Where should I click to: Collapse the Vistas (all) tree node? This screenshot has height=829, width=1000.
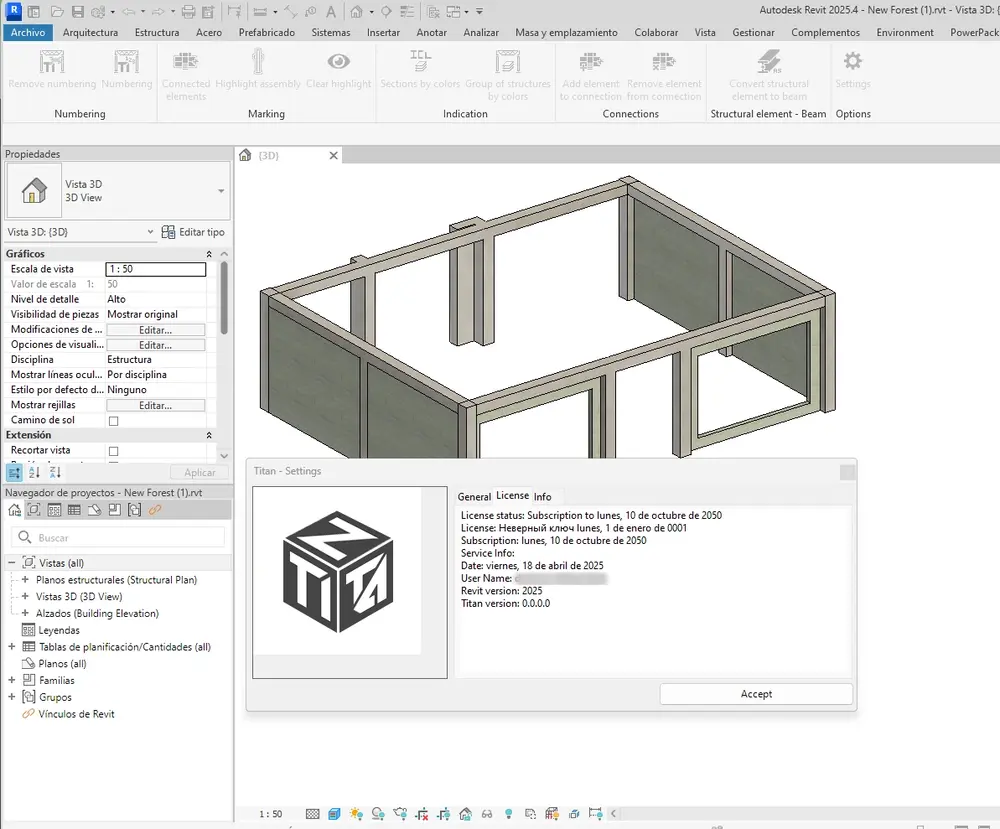11,563
